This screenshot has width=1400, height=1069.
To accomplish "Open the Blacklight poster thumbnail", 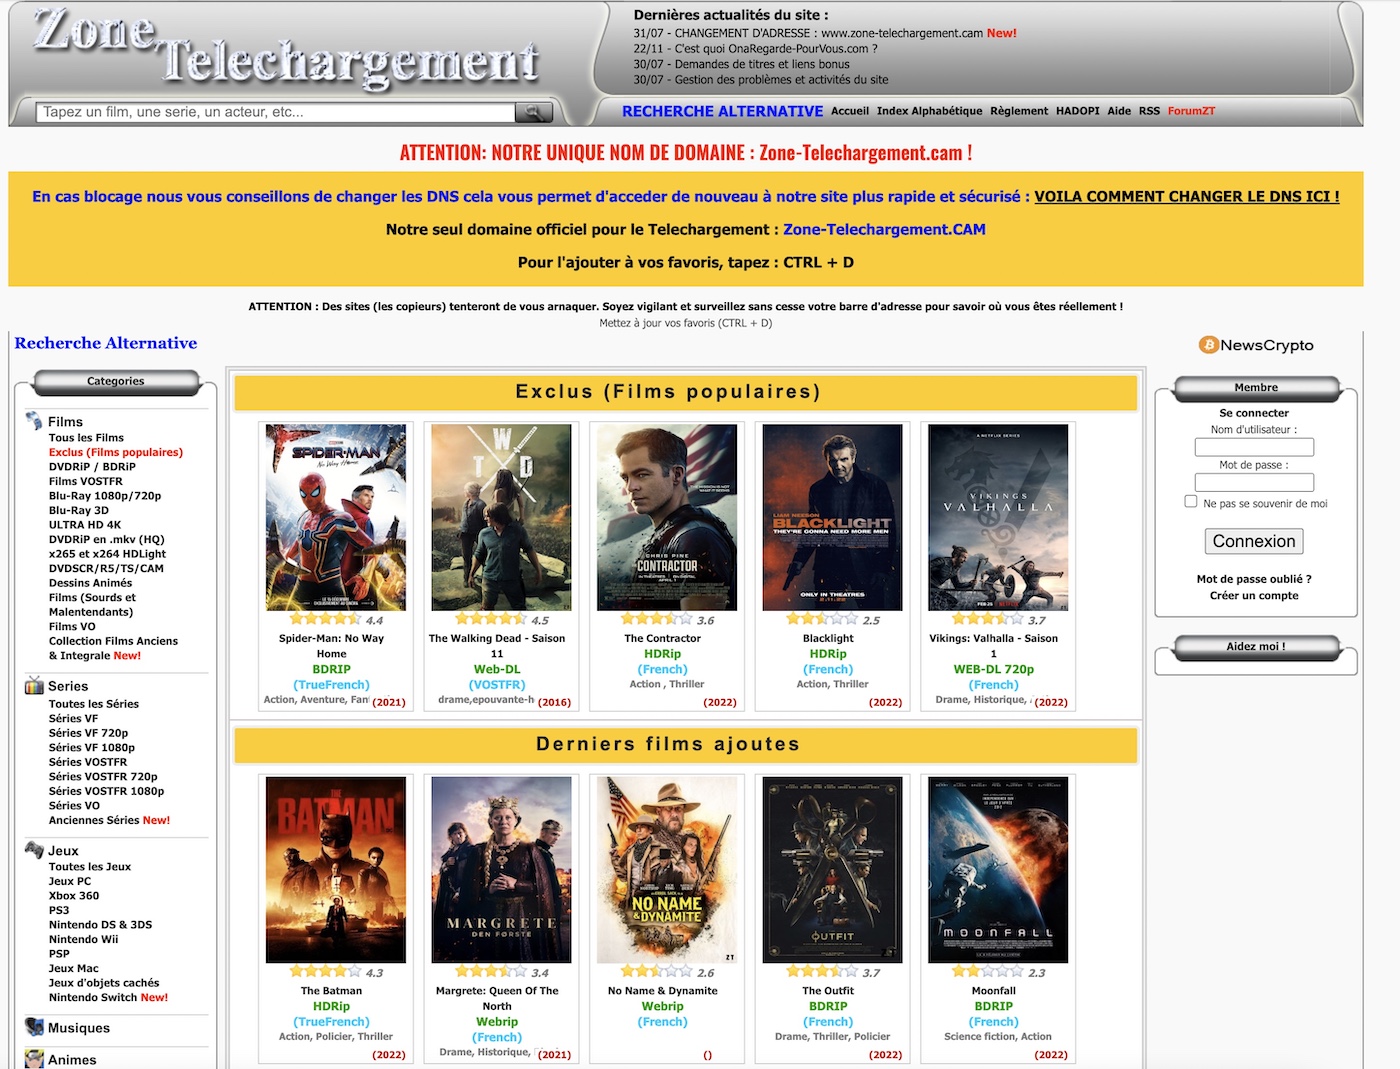I will point(832,517).
